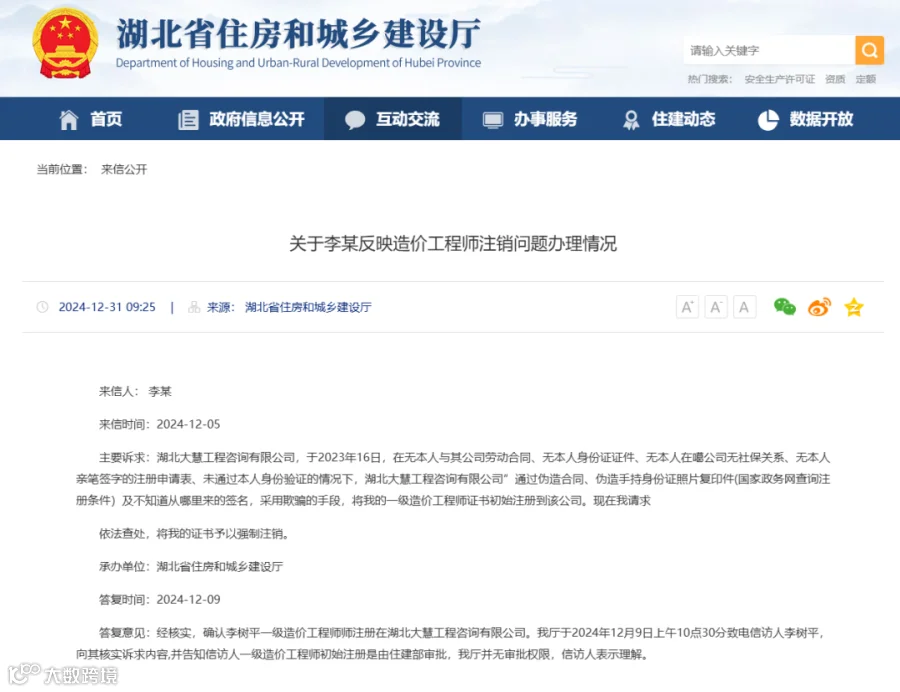The height and width of the screenshot is (692, 900).
Task: Click the Weibo share icon
Action: pos(818,307)
